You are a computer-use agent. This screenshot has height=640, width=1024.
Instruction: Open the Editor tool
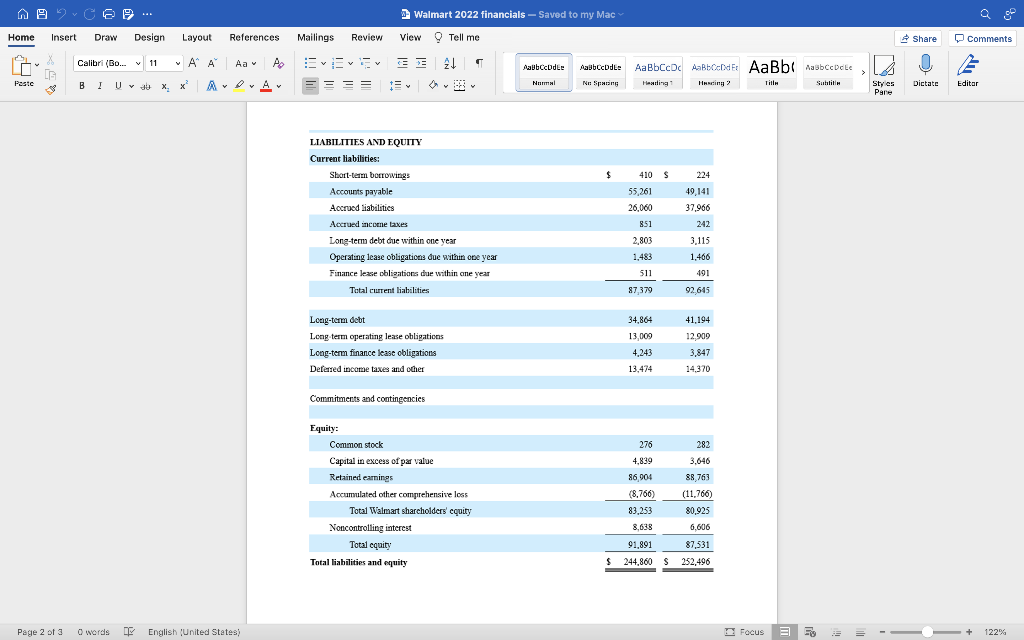(x=968, y=71)
